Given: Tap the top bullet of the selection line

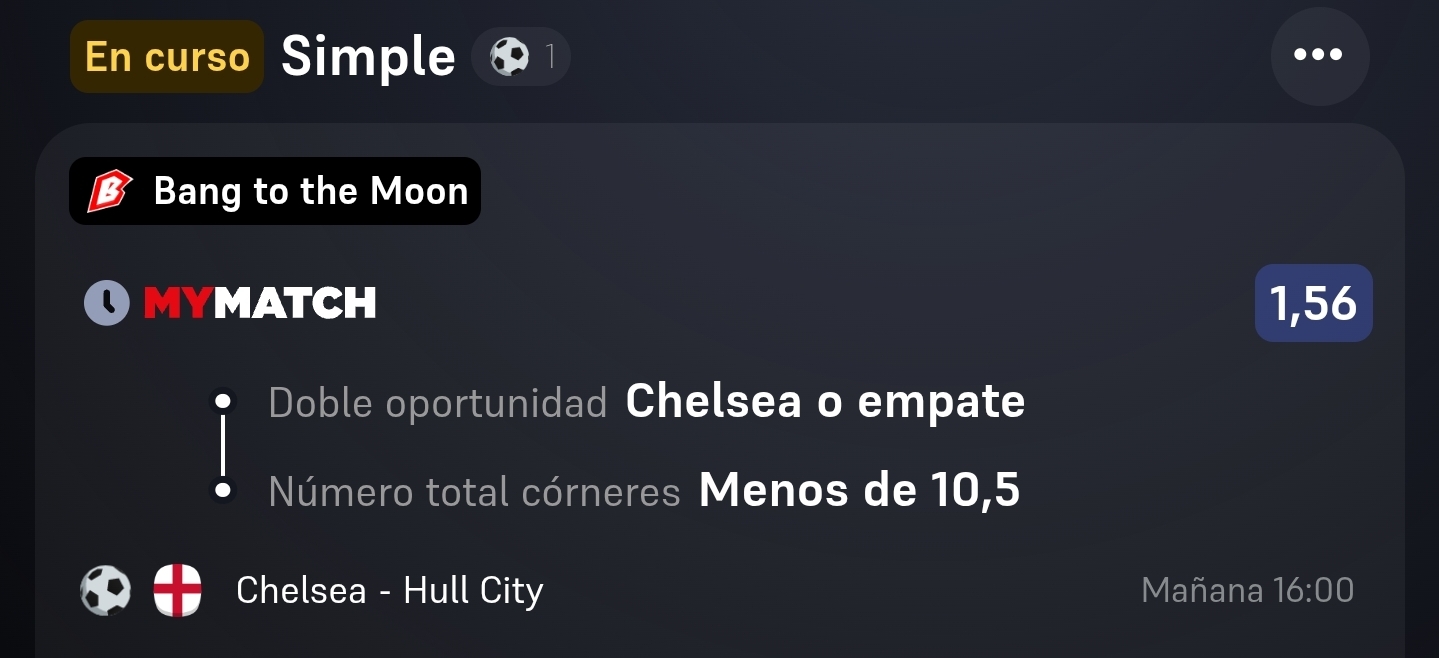Looking at the screenshot, I should [x=223, y=402].
